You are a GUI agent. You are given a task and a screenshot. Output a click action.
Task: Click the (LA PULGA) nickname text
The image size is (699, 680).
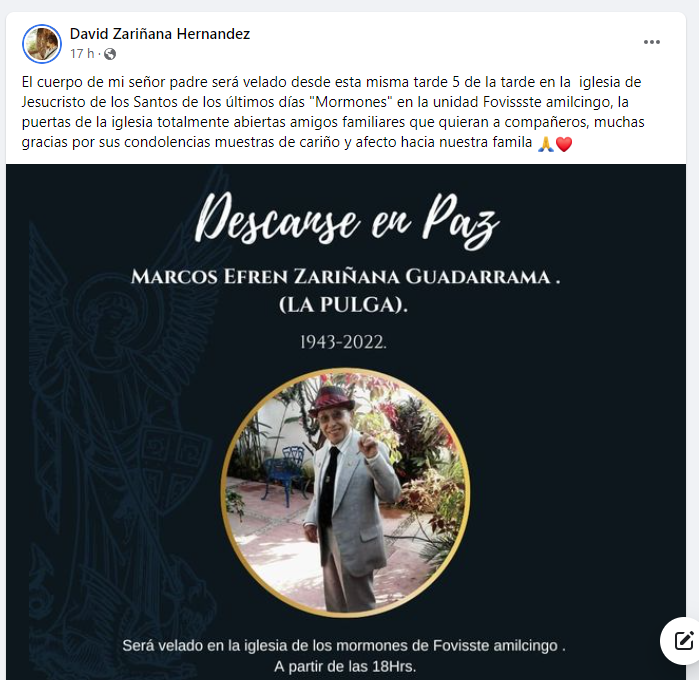[343, 305]
